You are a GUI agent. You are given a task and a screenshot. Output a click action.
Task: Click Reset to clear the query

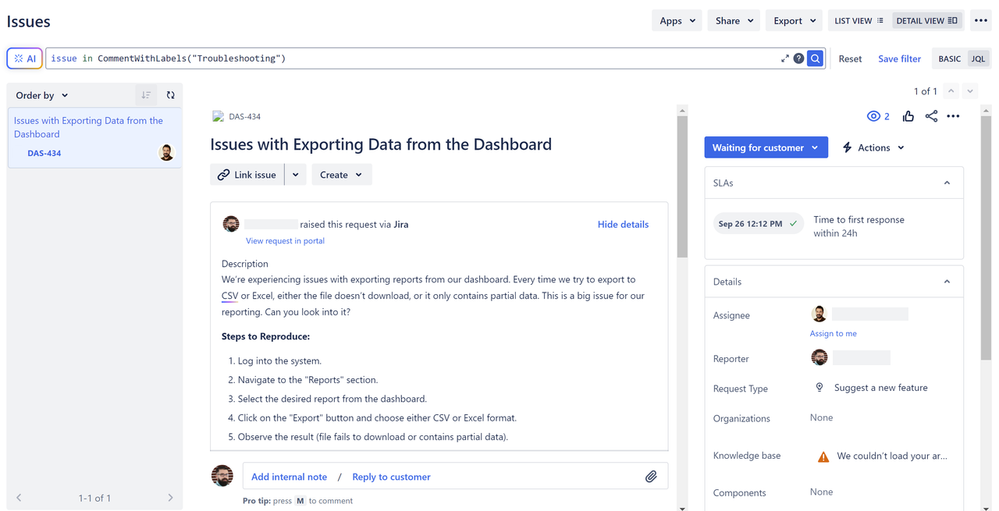click(850, 59)
